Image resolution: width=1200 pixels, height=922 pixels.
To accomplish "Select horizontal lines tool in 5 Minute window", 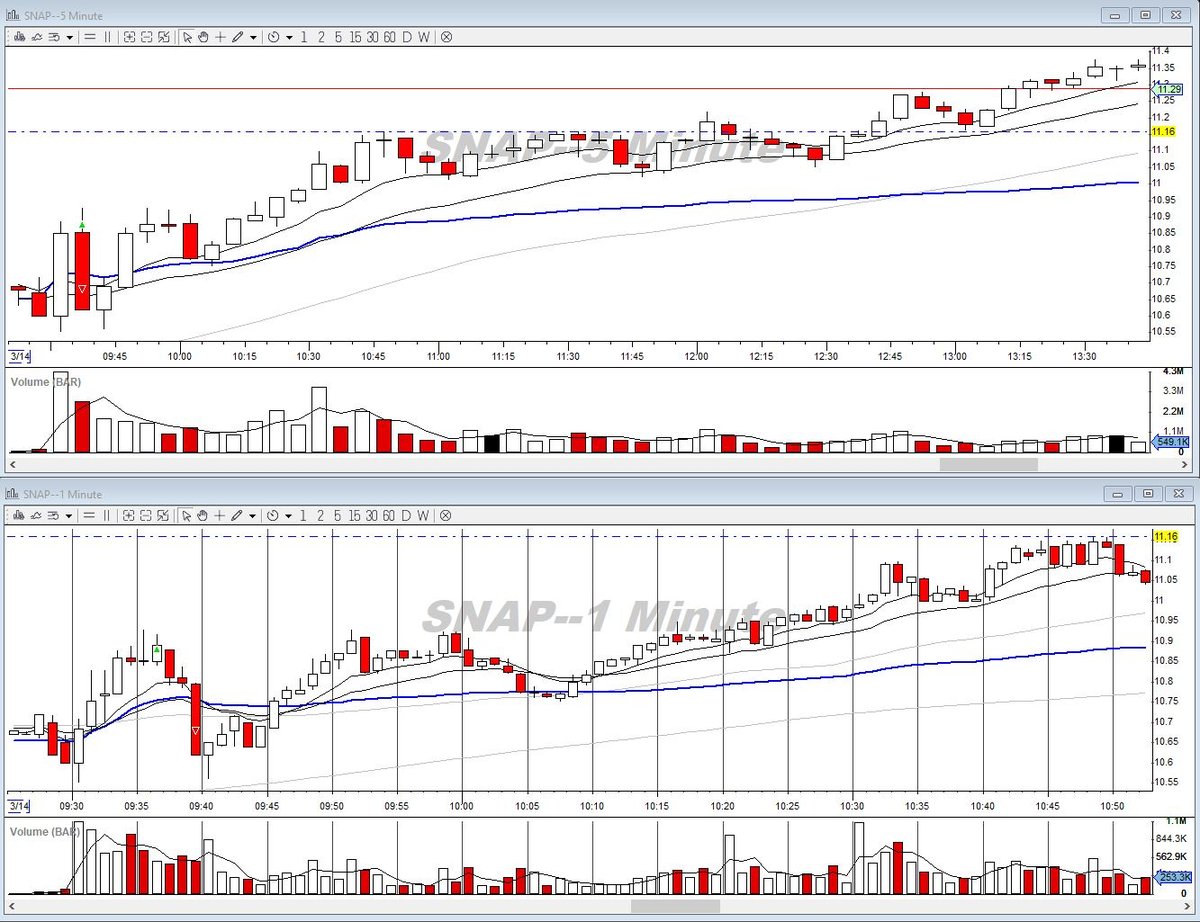I will 90,37.
